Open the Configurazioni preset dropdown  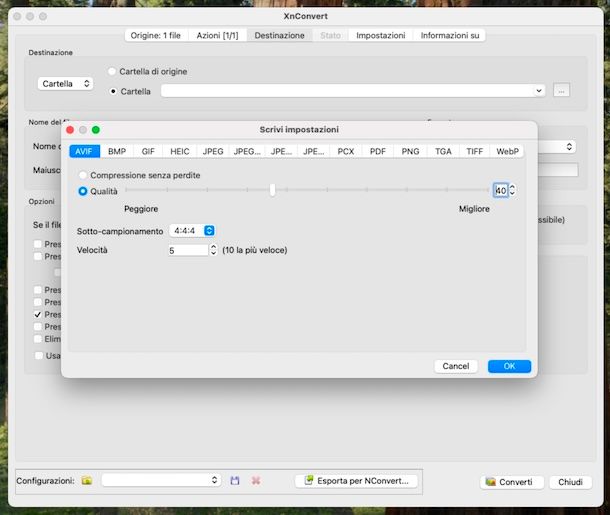[x=161, y=480]
